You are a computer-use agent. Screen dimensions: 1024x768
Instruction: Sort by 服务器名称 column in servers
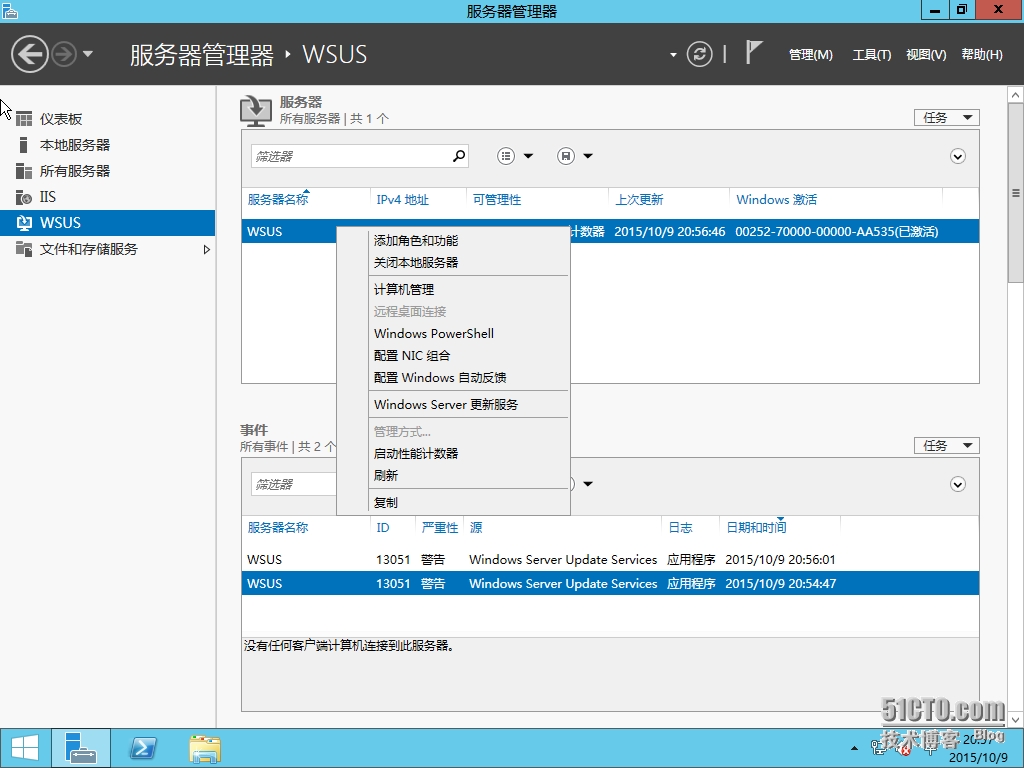[x=278, y=200]
